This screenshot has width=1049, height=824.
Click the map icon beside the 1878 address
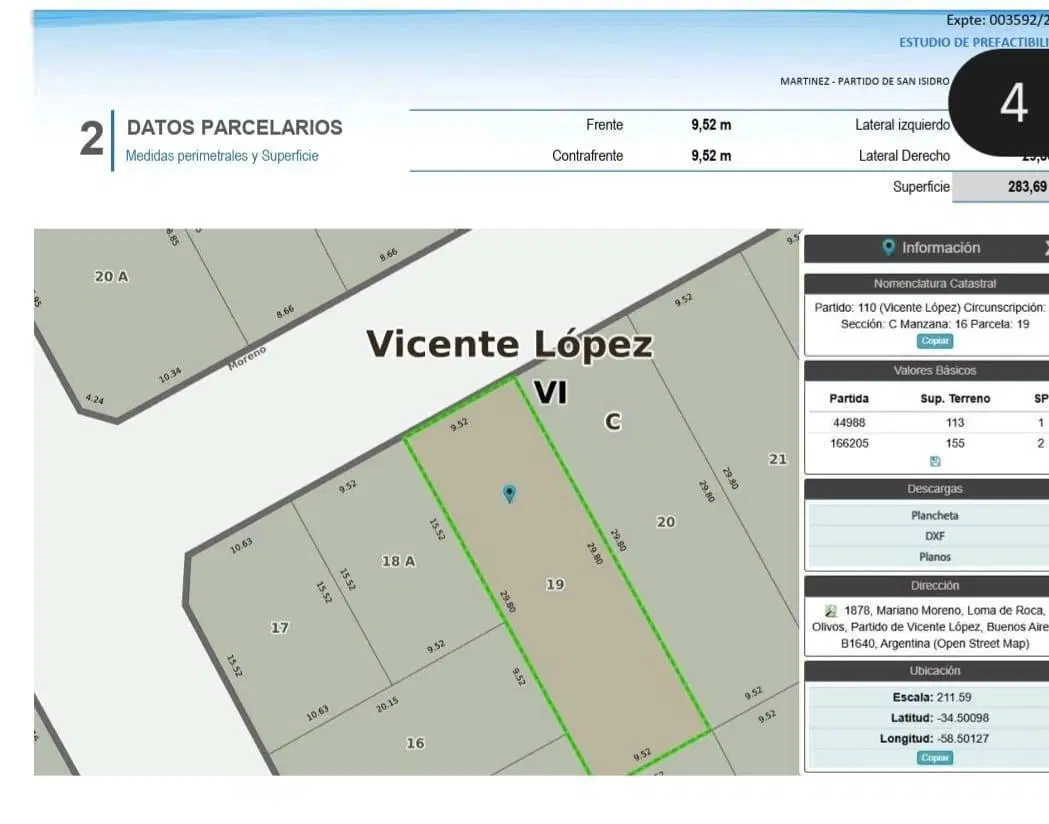click(831, 611)
